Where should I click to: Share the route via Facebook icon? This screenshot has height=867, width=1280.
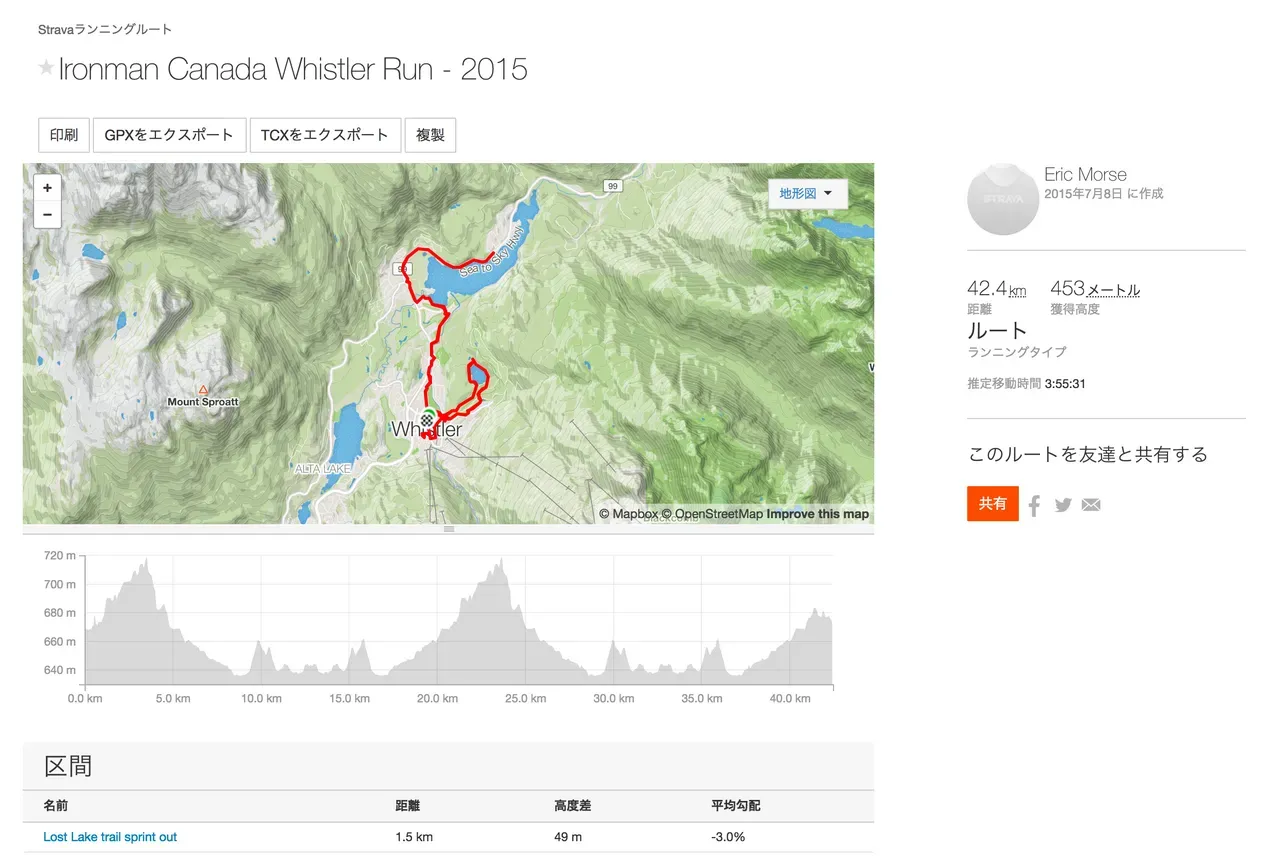(x=1034, y=504)
